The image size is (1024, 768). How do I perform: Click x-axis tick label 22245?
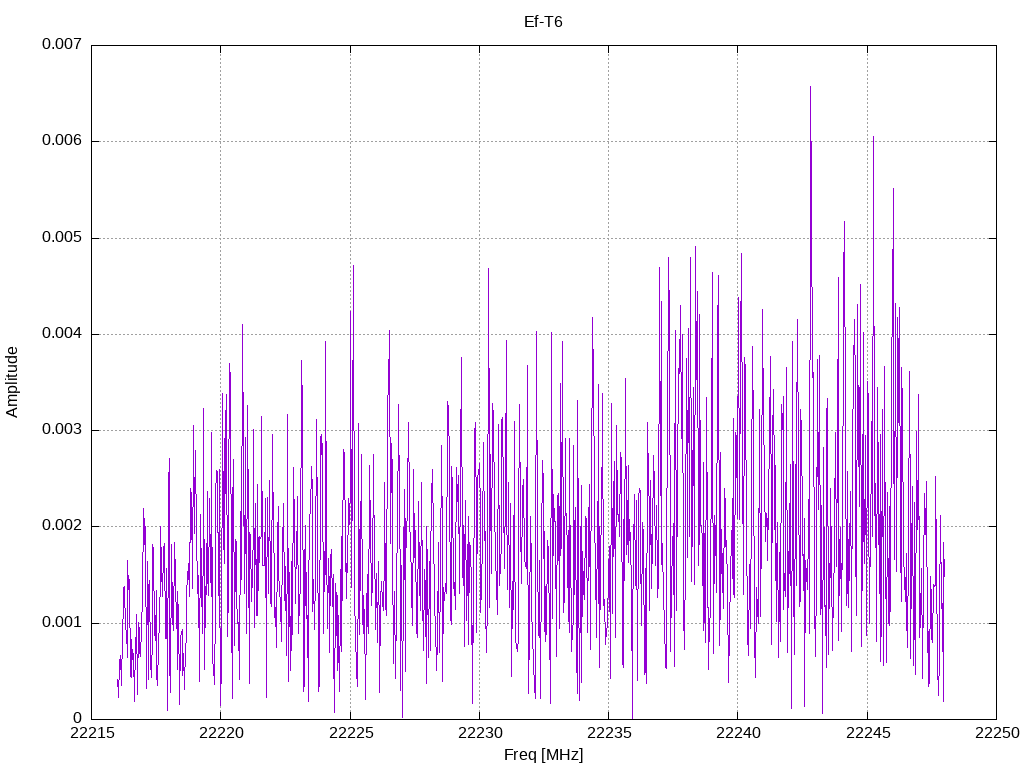pos(868,733)
